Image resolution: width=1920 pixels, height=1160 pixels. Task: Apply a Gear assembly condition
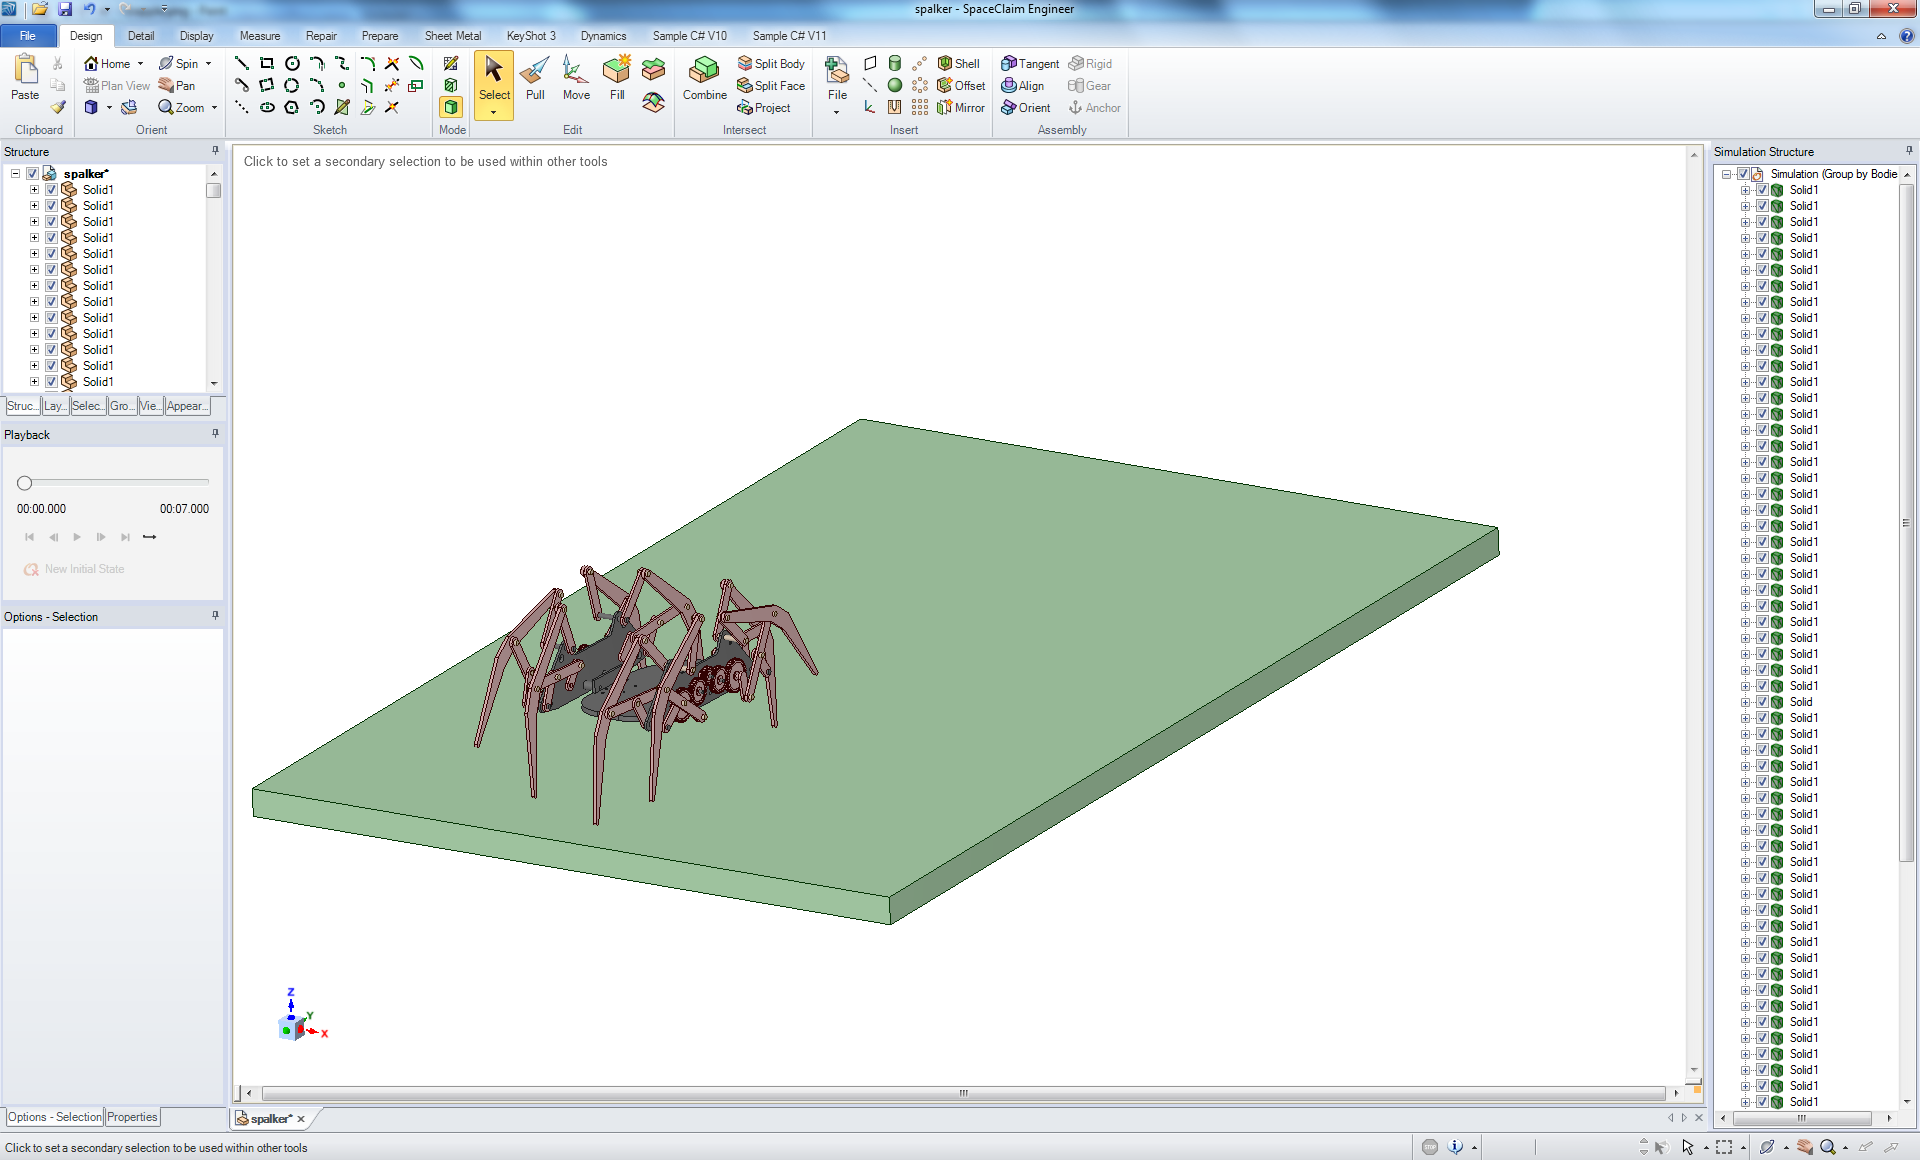[1088, 85]
